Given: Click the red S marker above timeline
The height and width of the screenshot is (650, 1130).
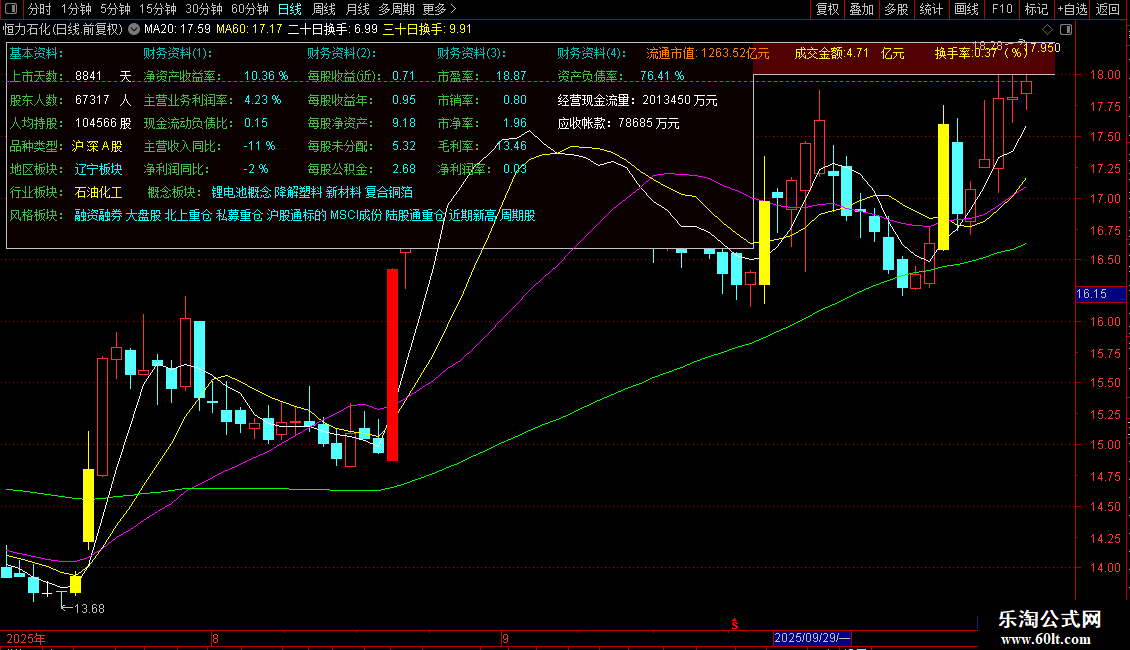Looking at the screenshot, I should [x=734, y=624].
